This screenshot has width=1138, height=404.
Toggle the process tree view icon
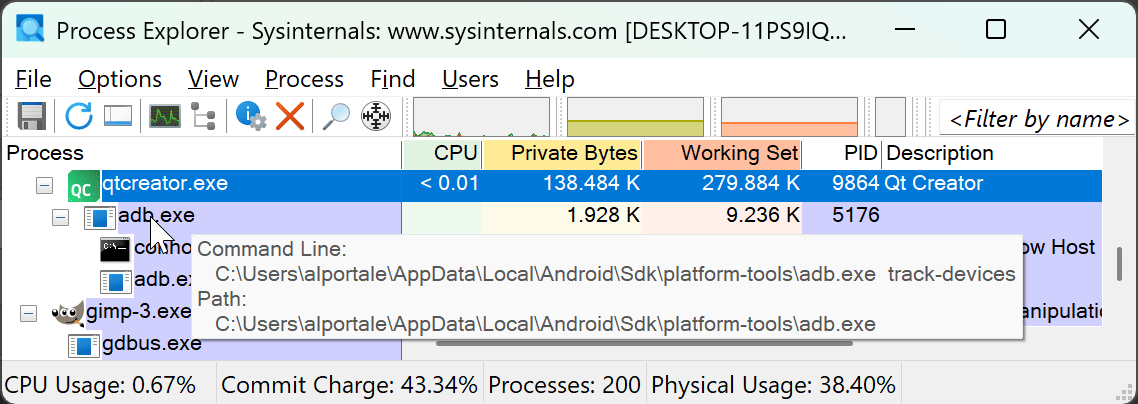click(204, 116)
